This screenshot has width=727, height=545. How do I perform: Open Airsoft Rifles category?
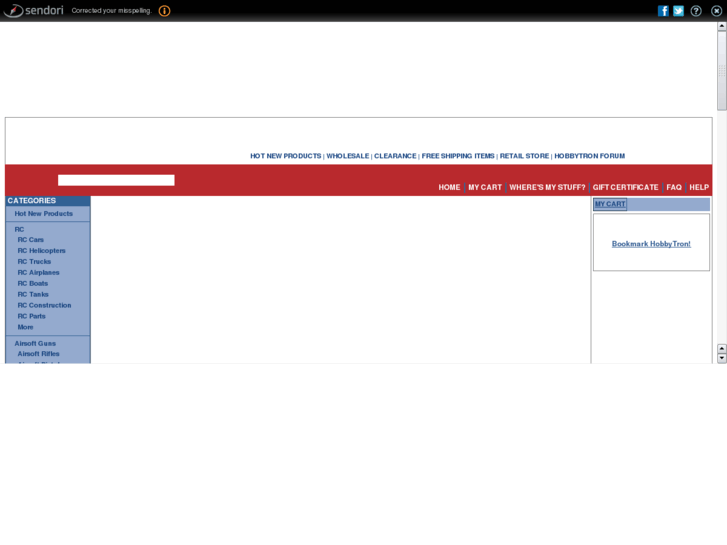pyautogui.click(x=38, y=354)
